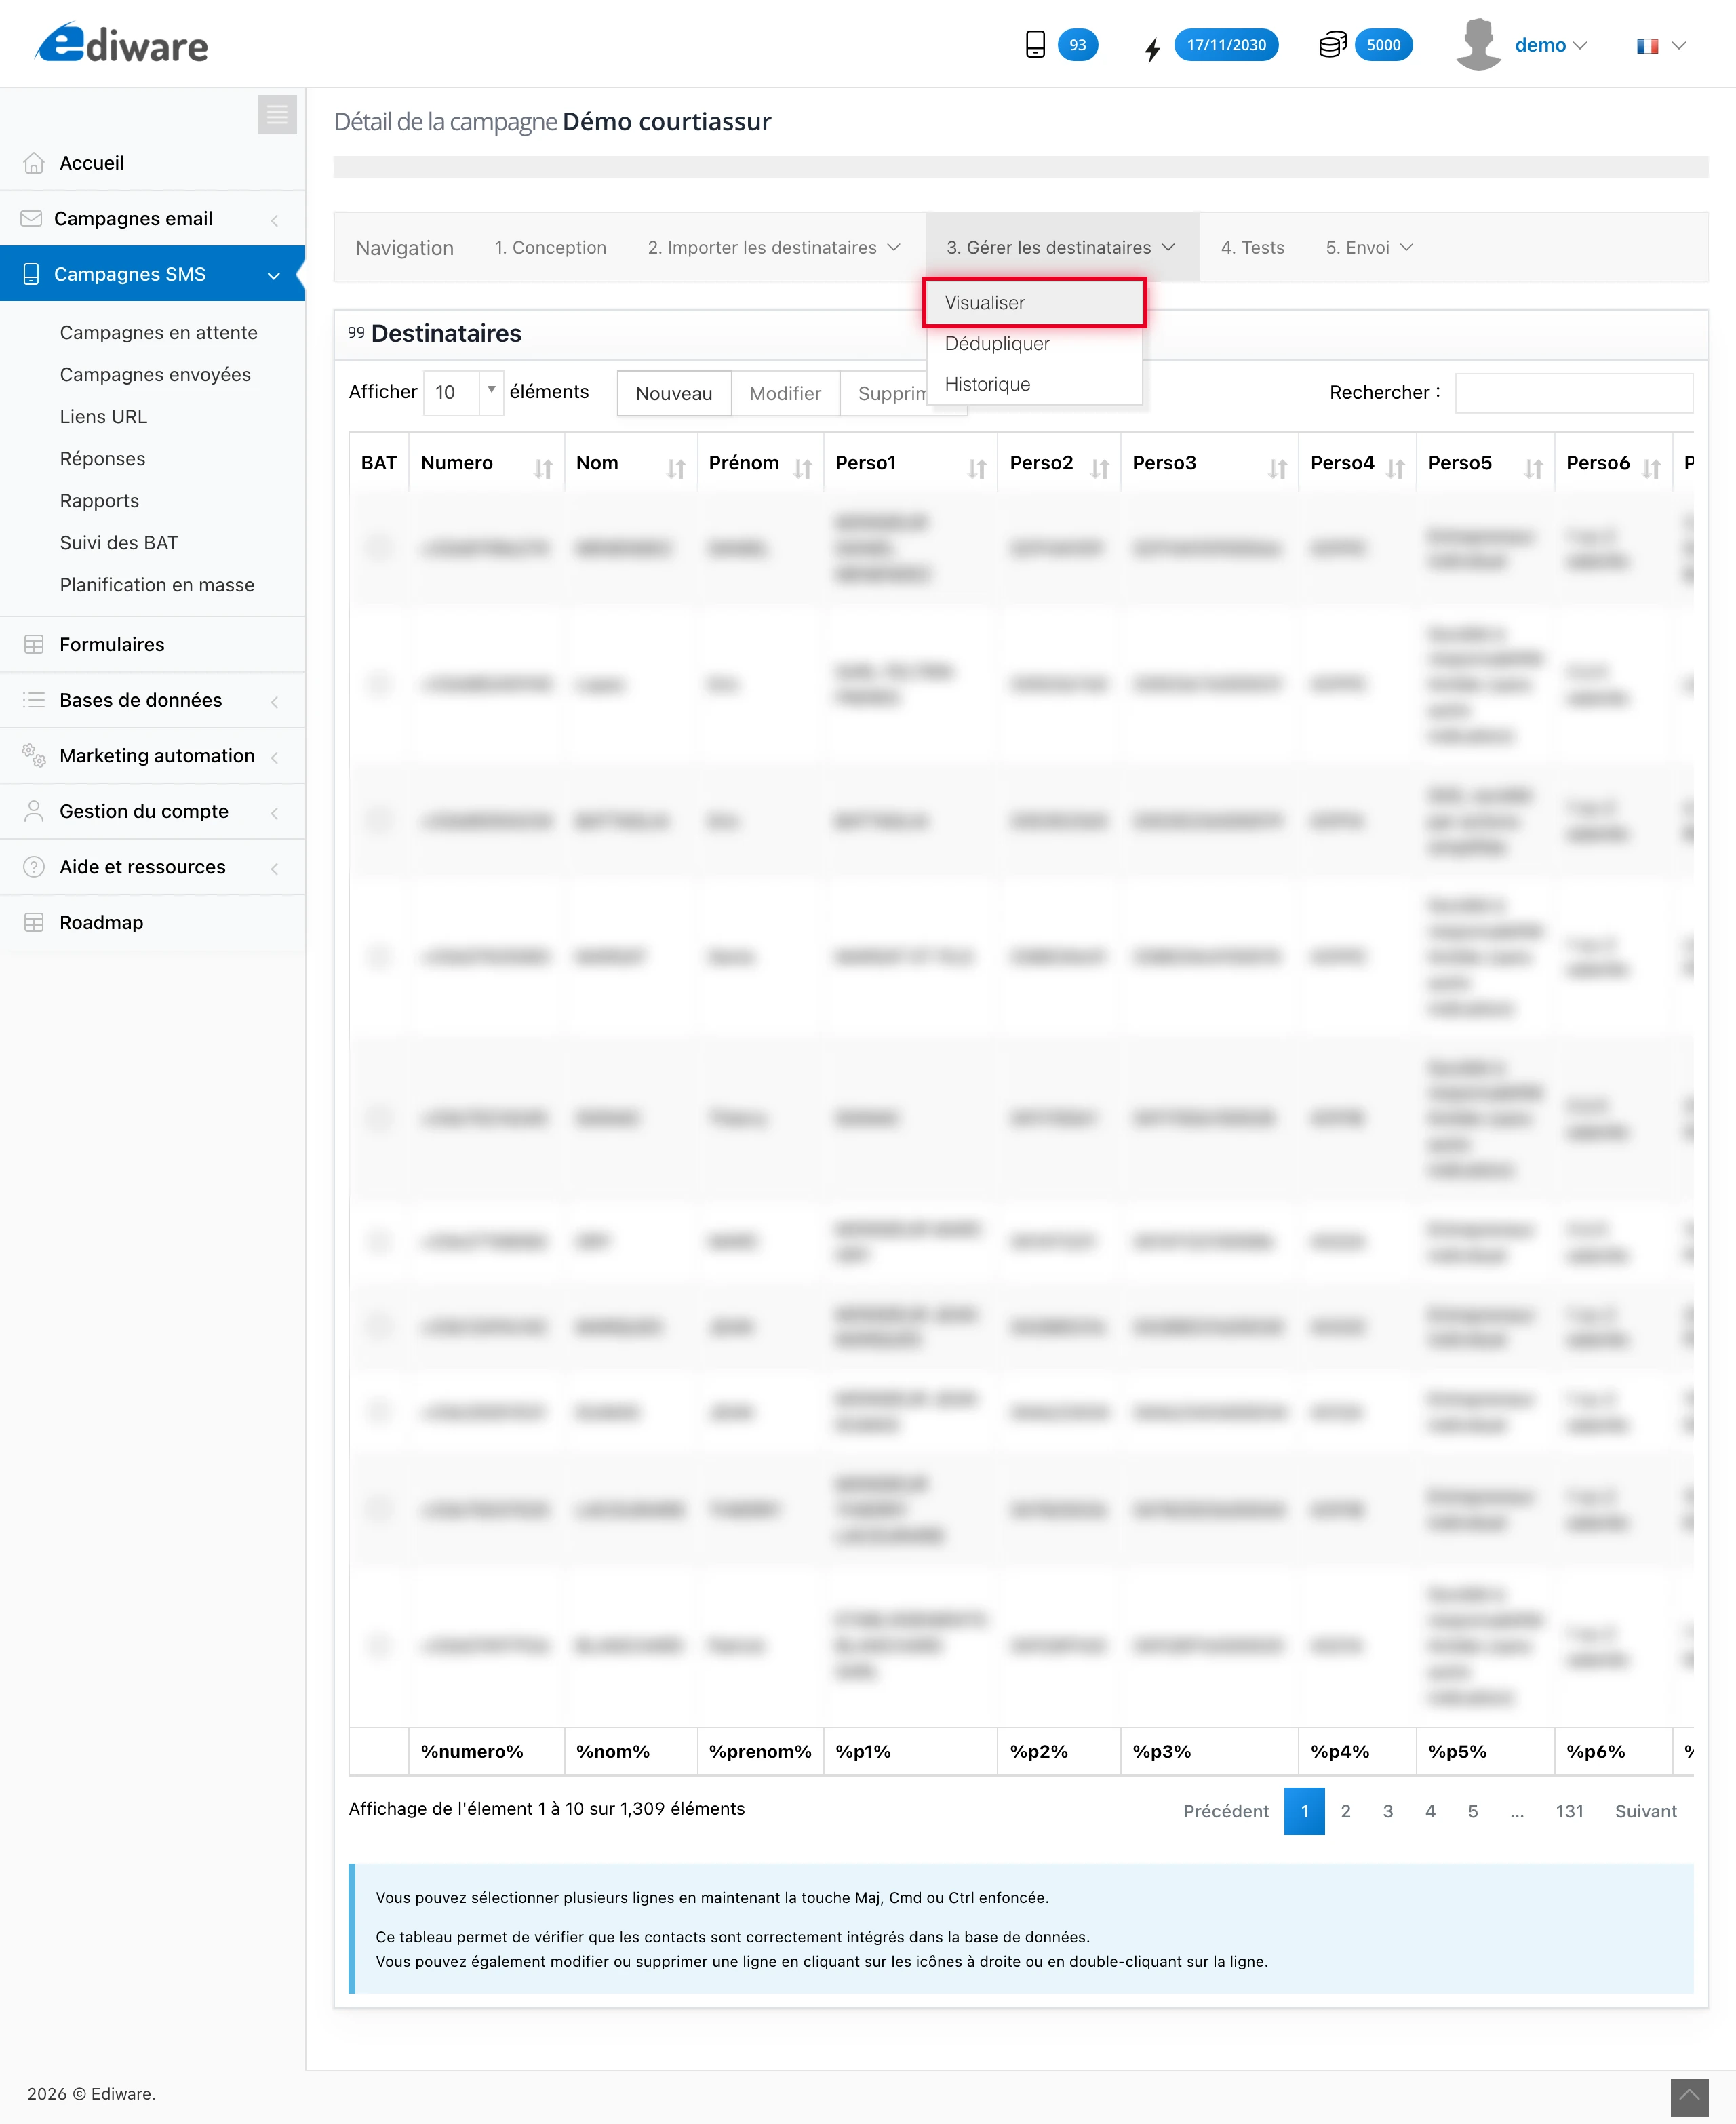Click the Nouveau button
Screen dimensions: 1736x2124
click(674, 393)
